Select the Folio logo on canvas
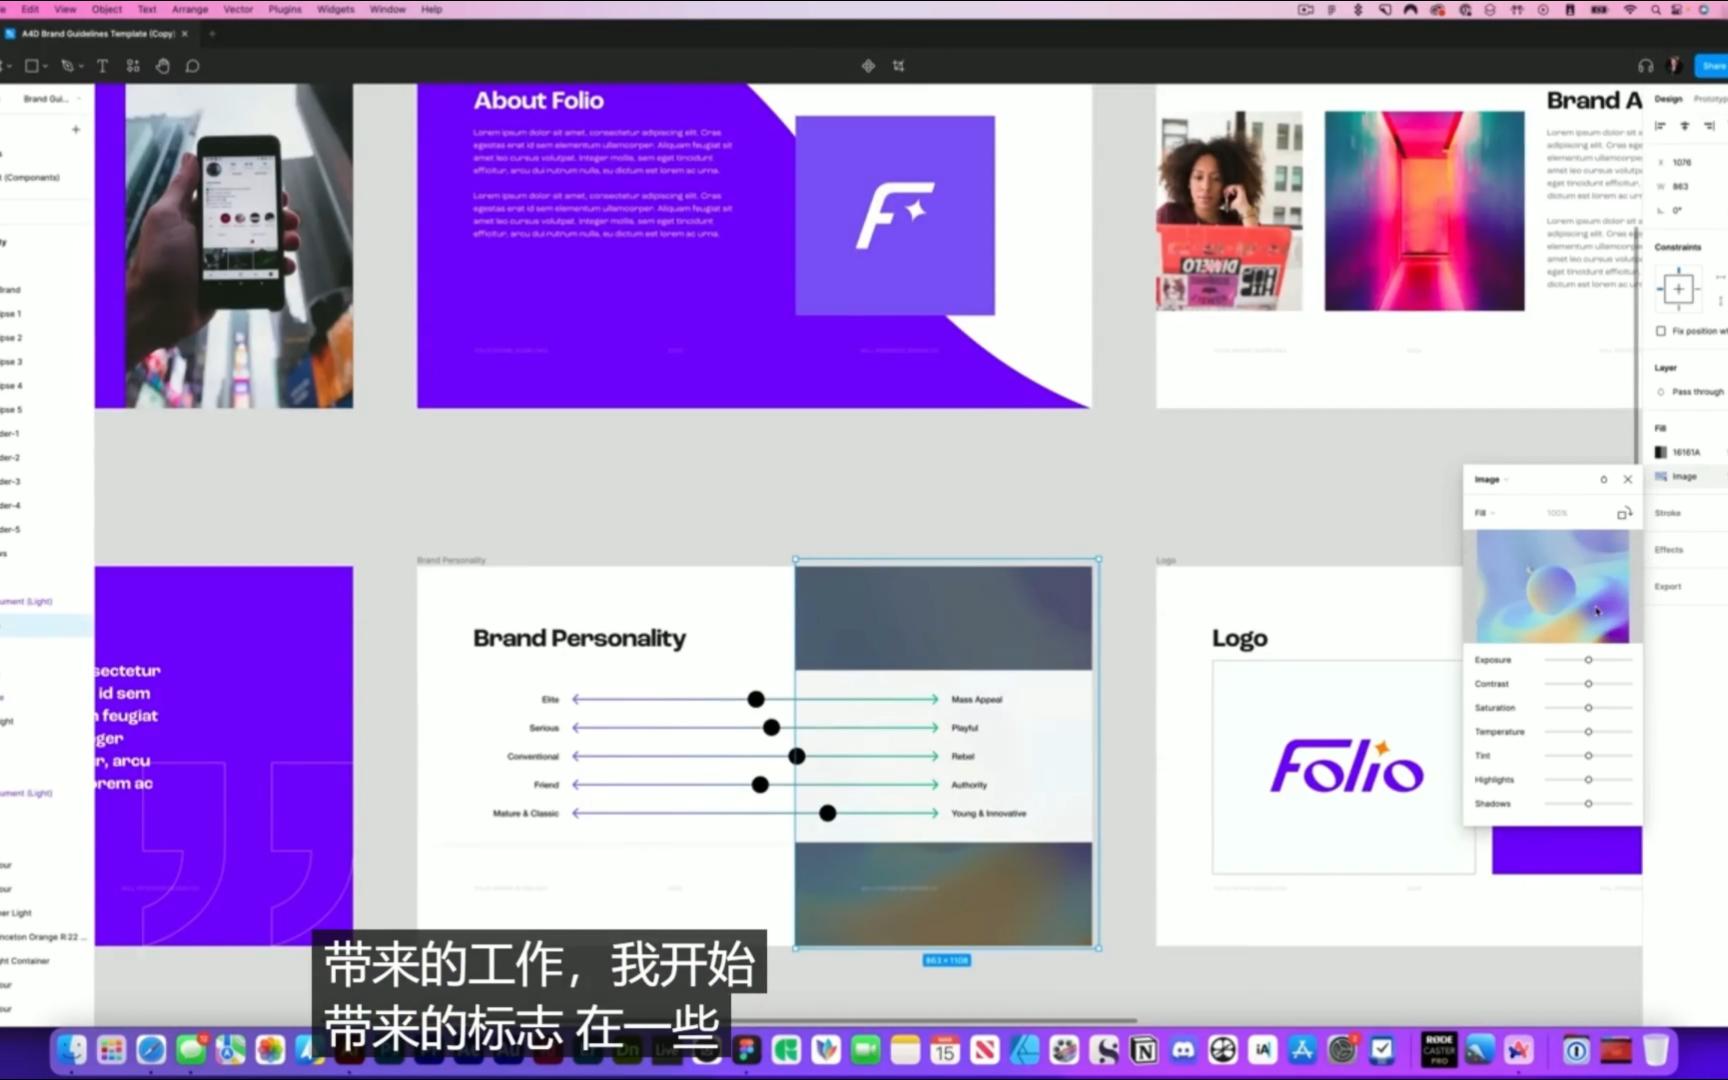This screenshot has width=1728, height=1080. coord(1346,767)
